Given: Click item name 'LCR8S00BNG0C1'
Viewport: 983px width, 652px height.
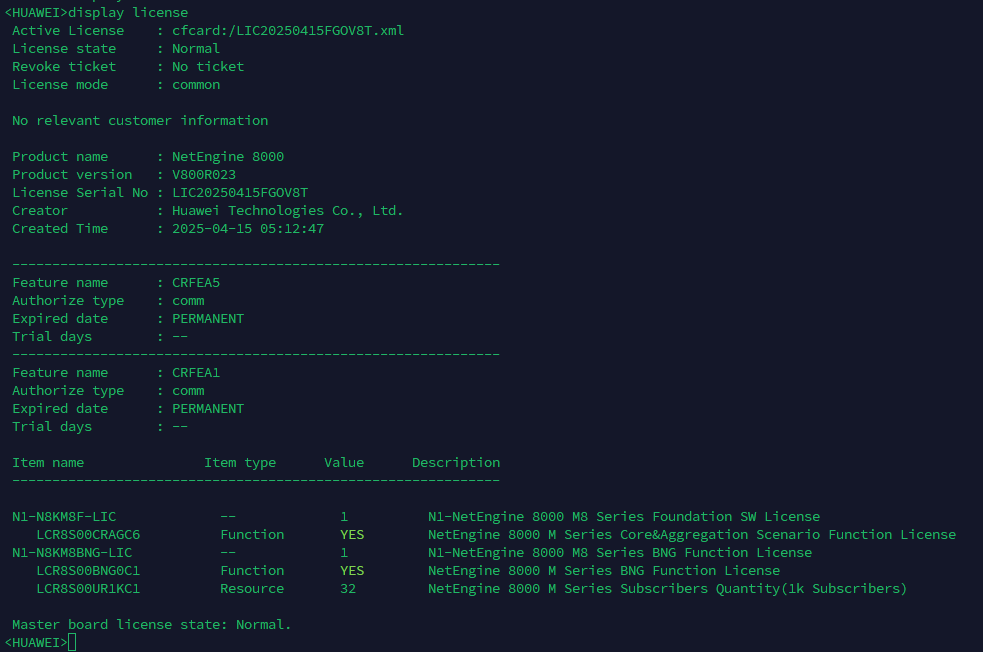Looking at the screenshot, I should point(88,570).
